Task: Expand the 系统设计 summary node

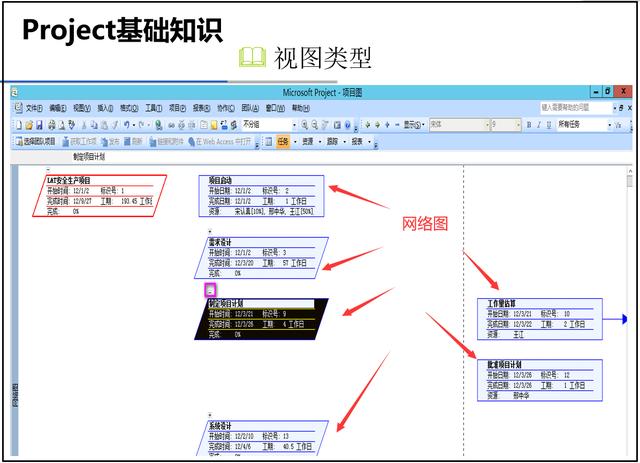Action: [x=210, y=415]
